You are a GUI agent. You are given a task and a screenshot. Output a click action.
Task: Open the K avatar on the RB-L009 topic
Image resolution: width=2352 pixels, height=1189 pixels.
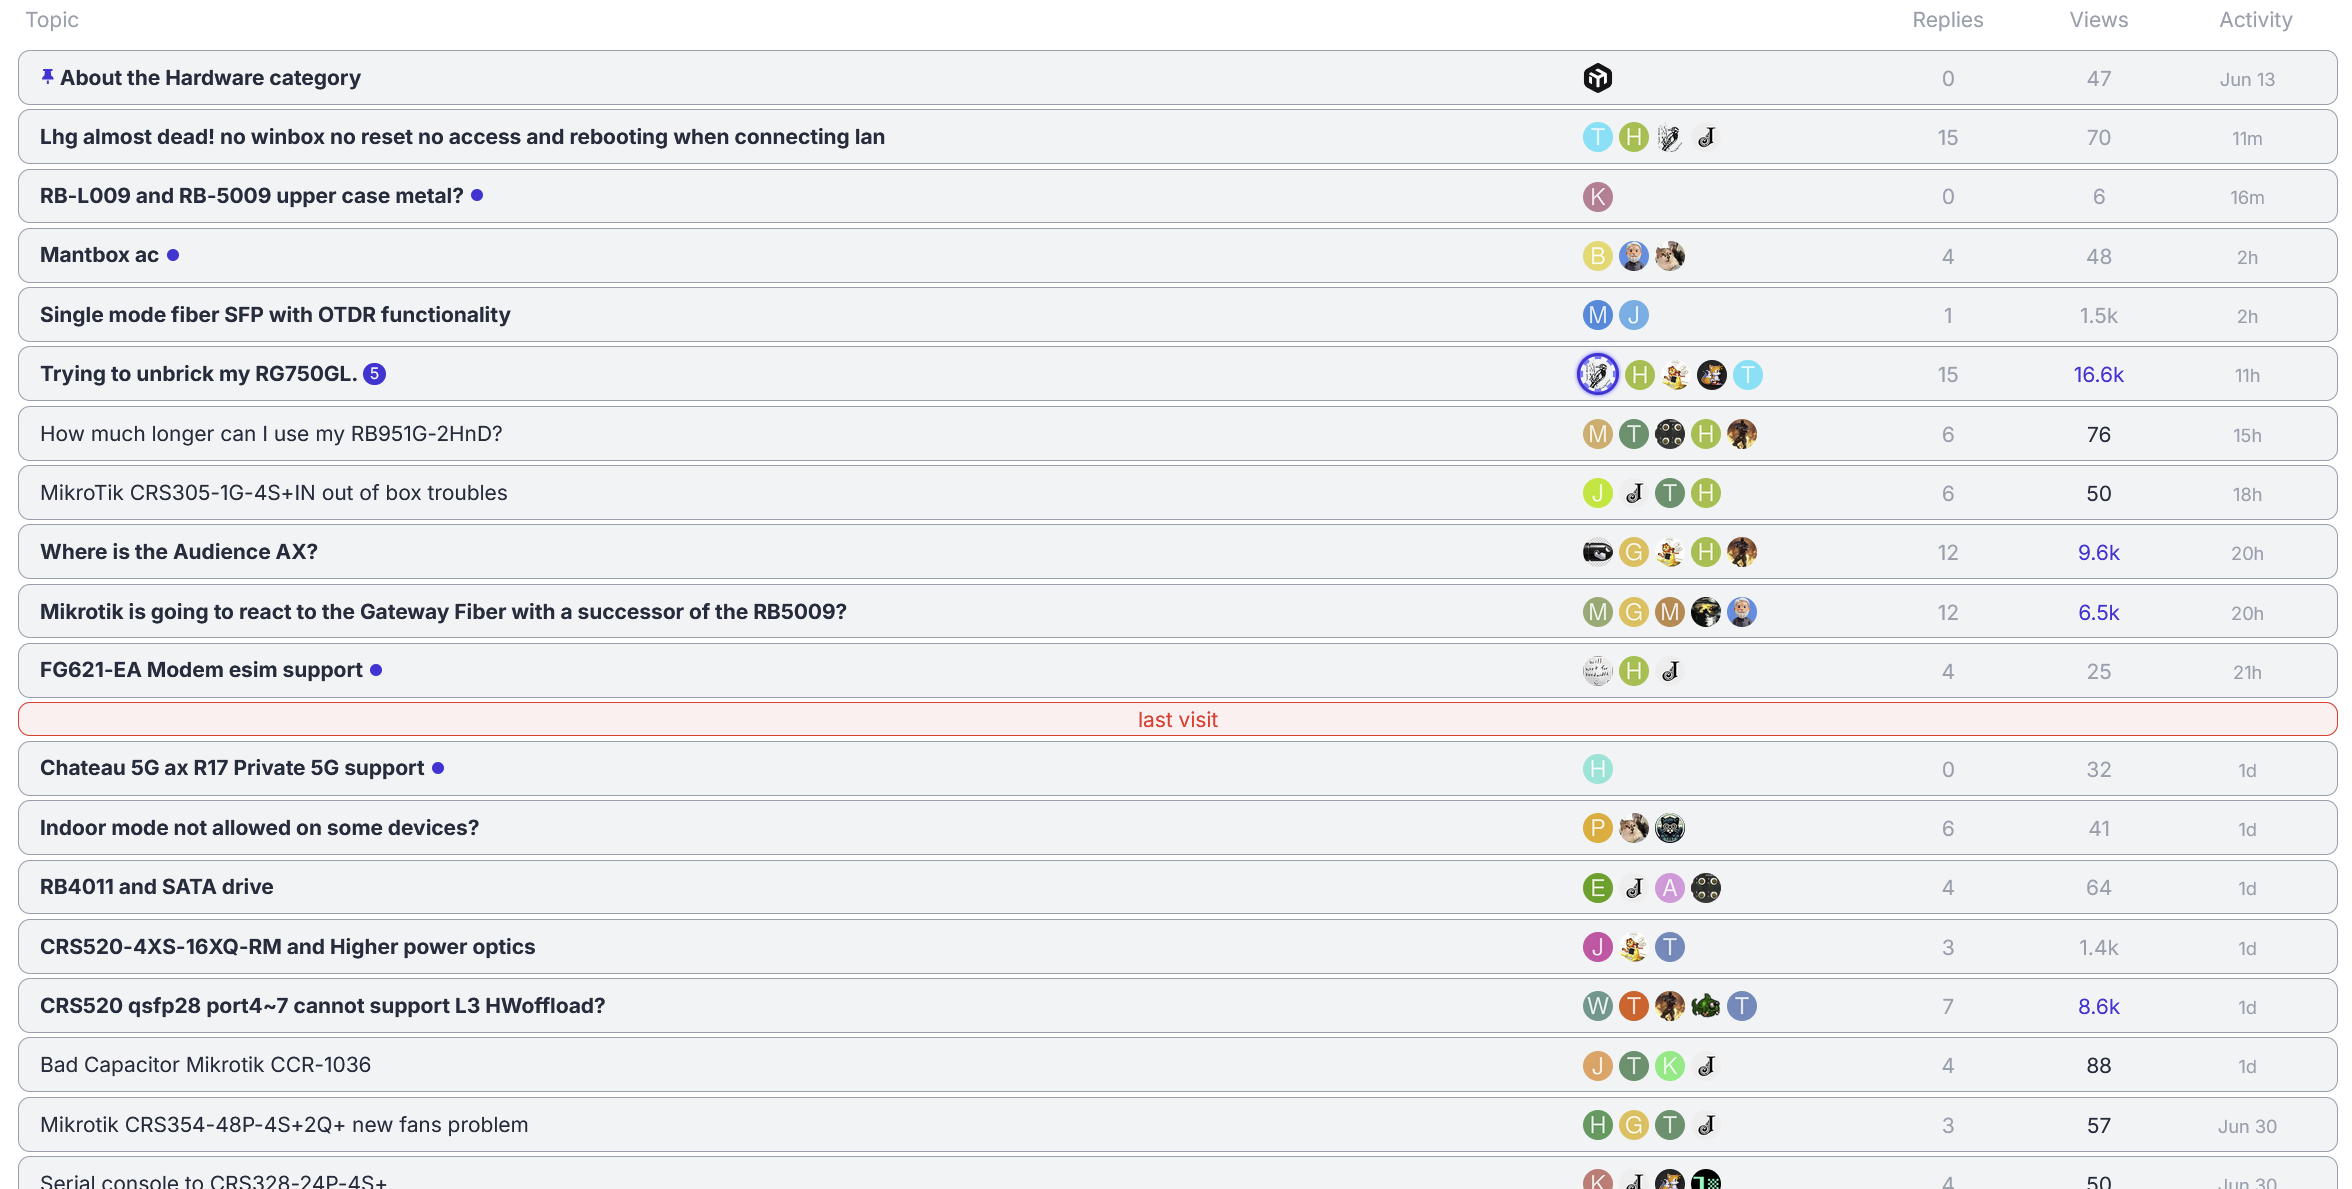1597,197
